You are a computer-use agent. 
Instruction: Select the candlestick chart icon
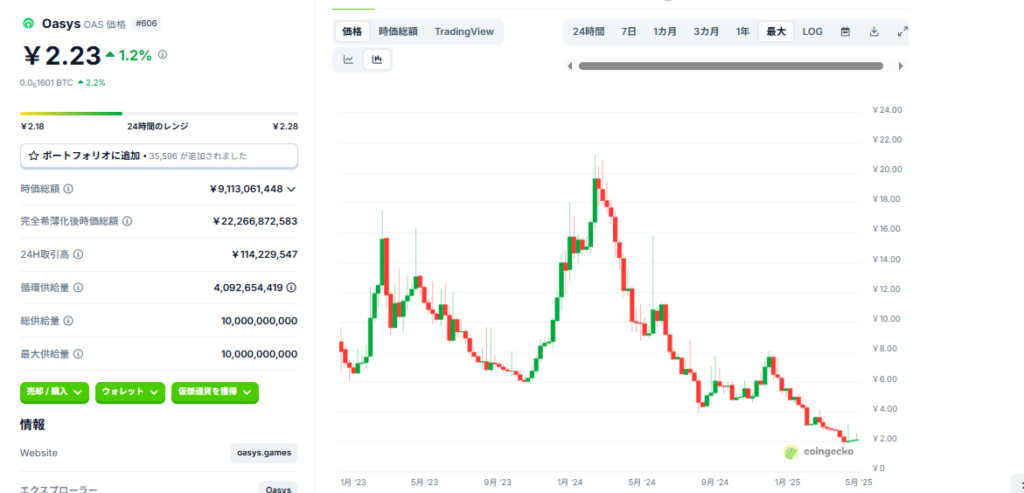tap(377, 59)
